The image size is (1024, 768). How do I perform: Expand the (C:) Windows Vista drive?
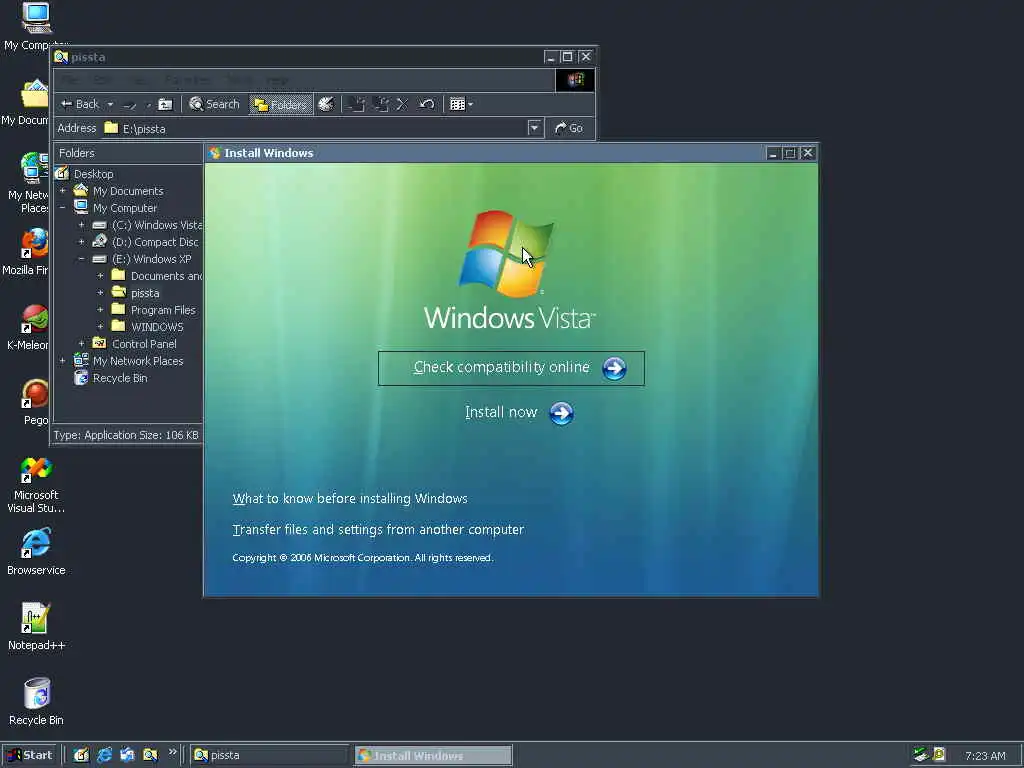82,225
